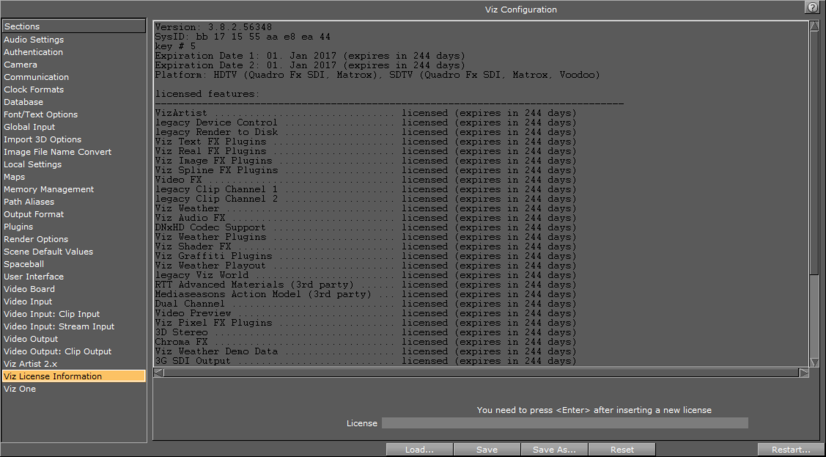This screenshot has width=826, height=457.
Task: Click the DNxHD Codec Support row
Action: pos(366,227)
